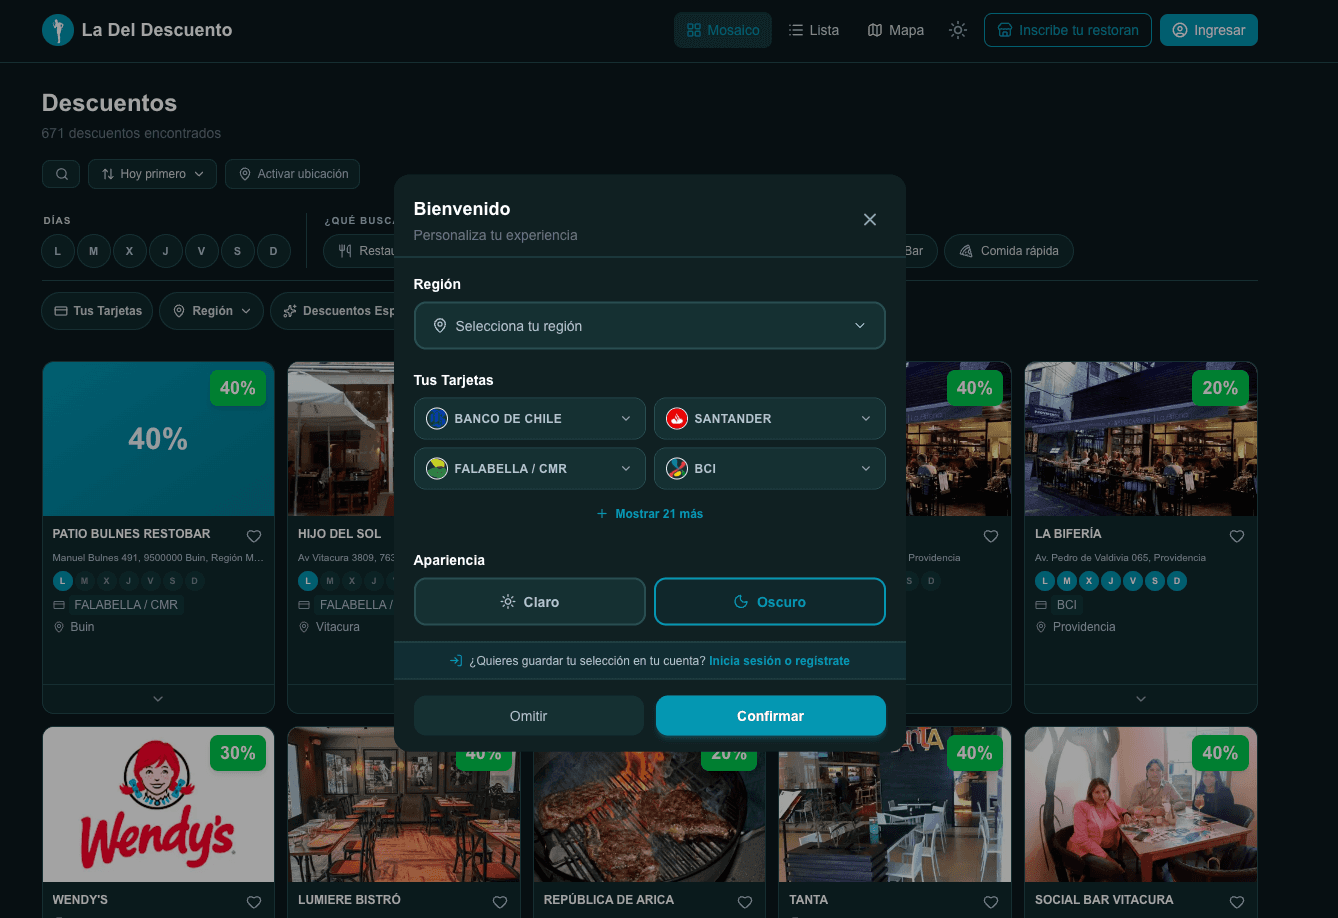Switch to Mosaico view
The width and height of the screenshot is (1338, 918).
tap(723, 30)
